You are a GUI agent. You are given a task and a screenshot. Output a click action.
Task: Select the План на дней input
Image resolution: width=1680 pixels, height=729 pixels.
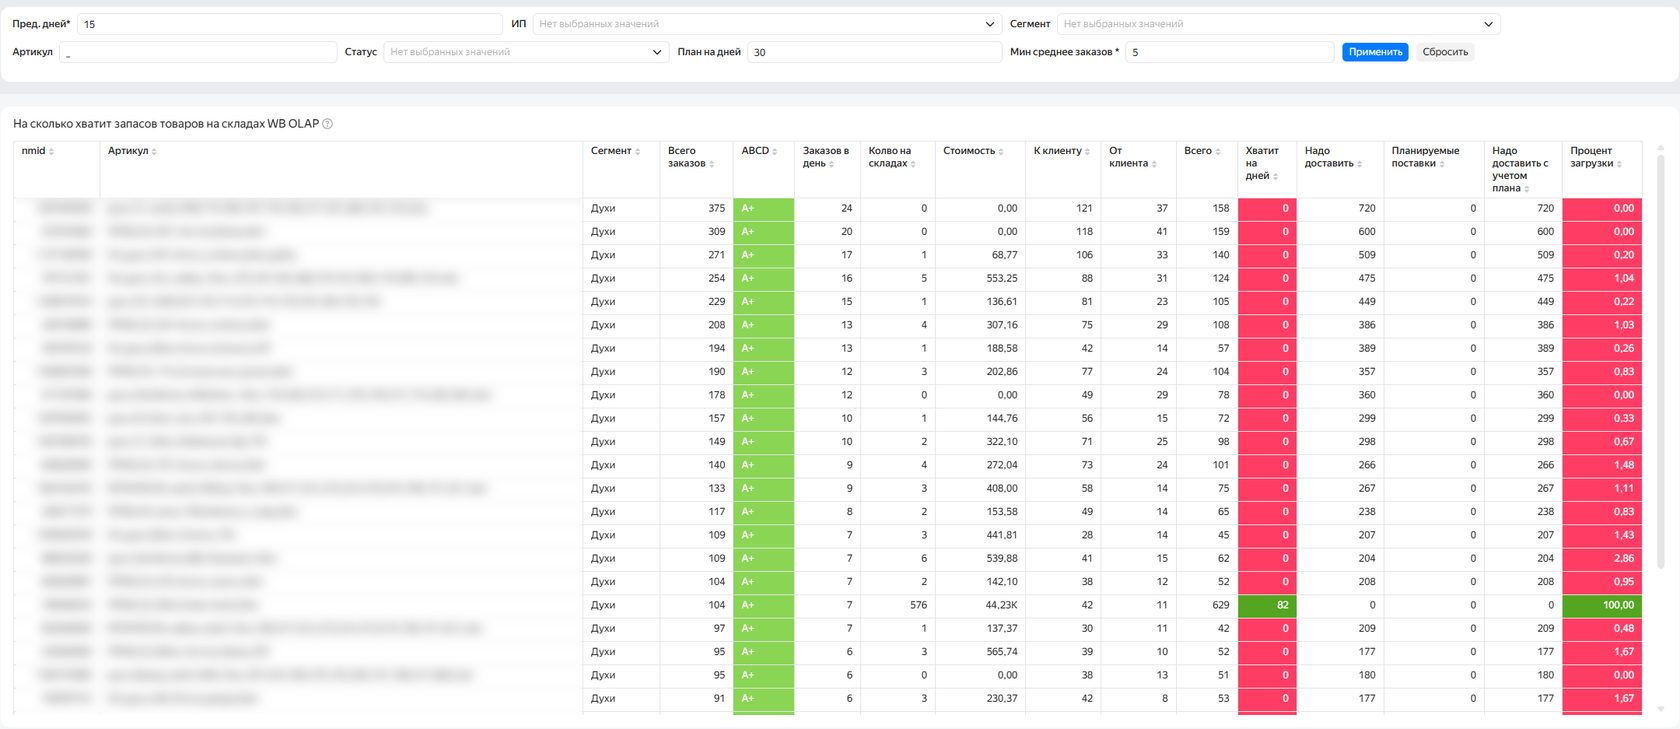874,52
